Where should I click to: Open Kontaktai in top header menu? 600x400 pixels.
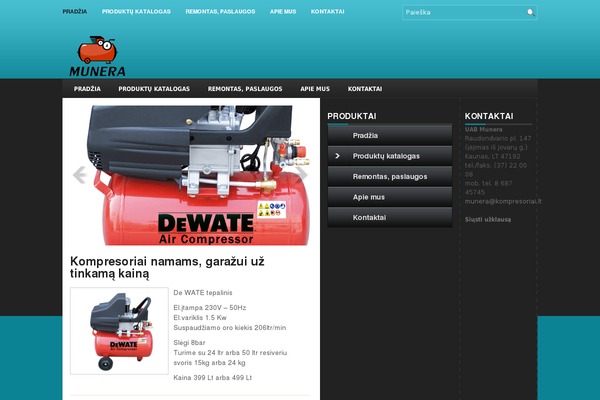point(328,11)
